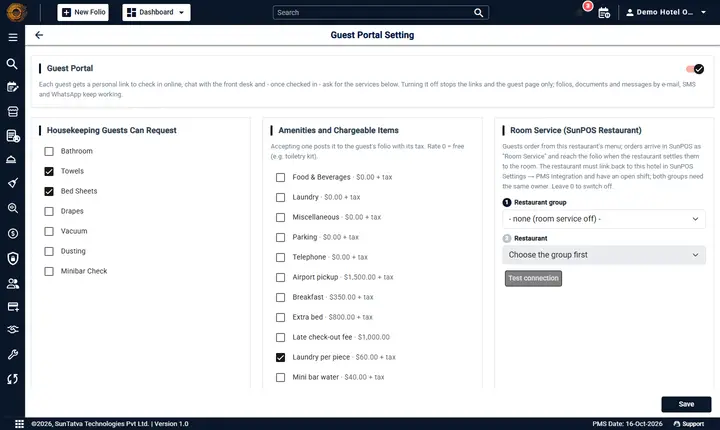Check the Mini bar water checkbox

tap(280, 377)
